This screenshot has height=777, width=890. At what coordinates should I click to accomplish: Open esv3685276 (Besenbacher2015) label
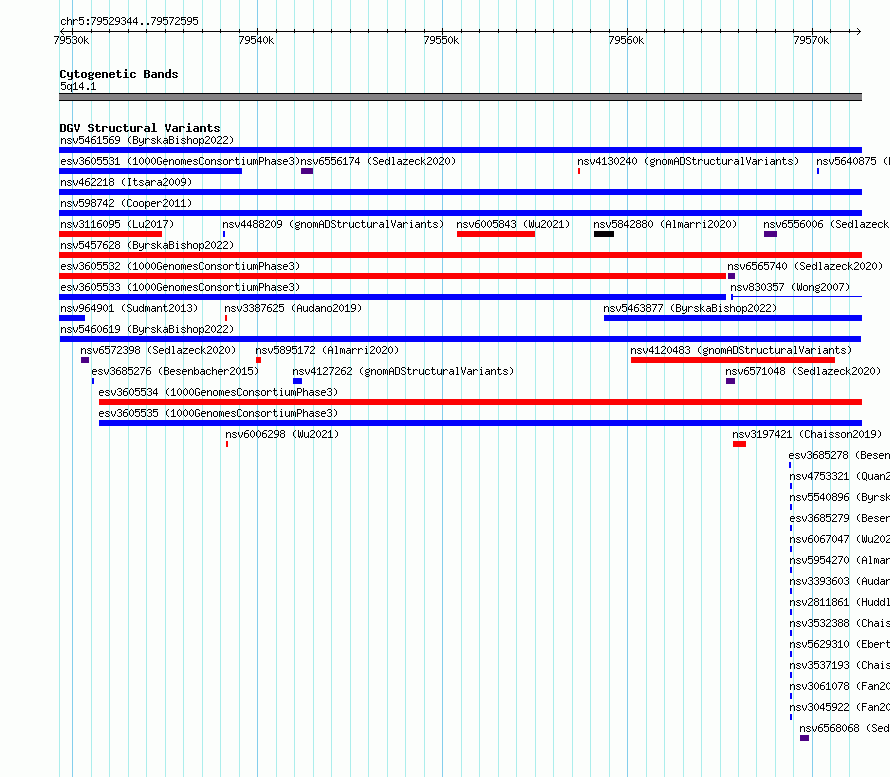coord(175,371)
